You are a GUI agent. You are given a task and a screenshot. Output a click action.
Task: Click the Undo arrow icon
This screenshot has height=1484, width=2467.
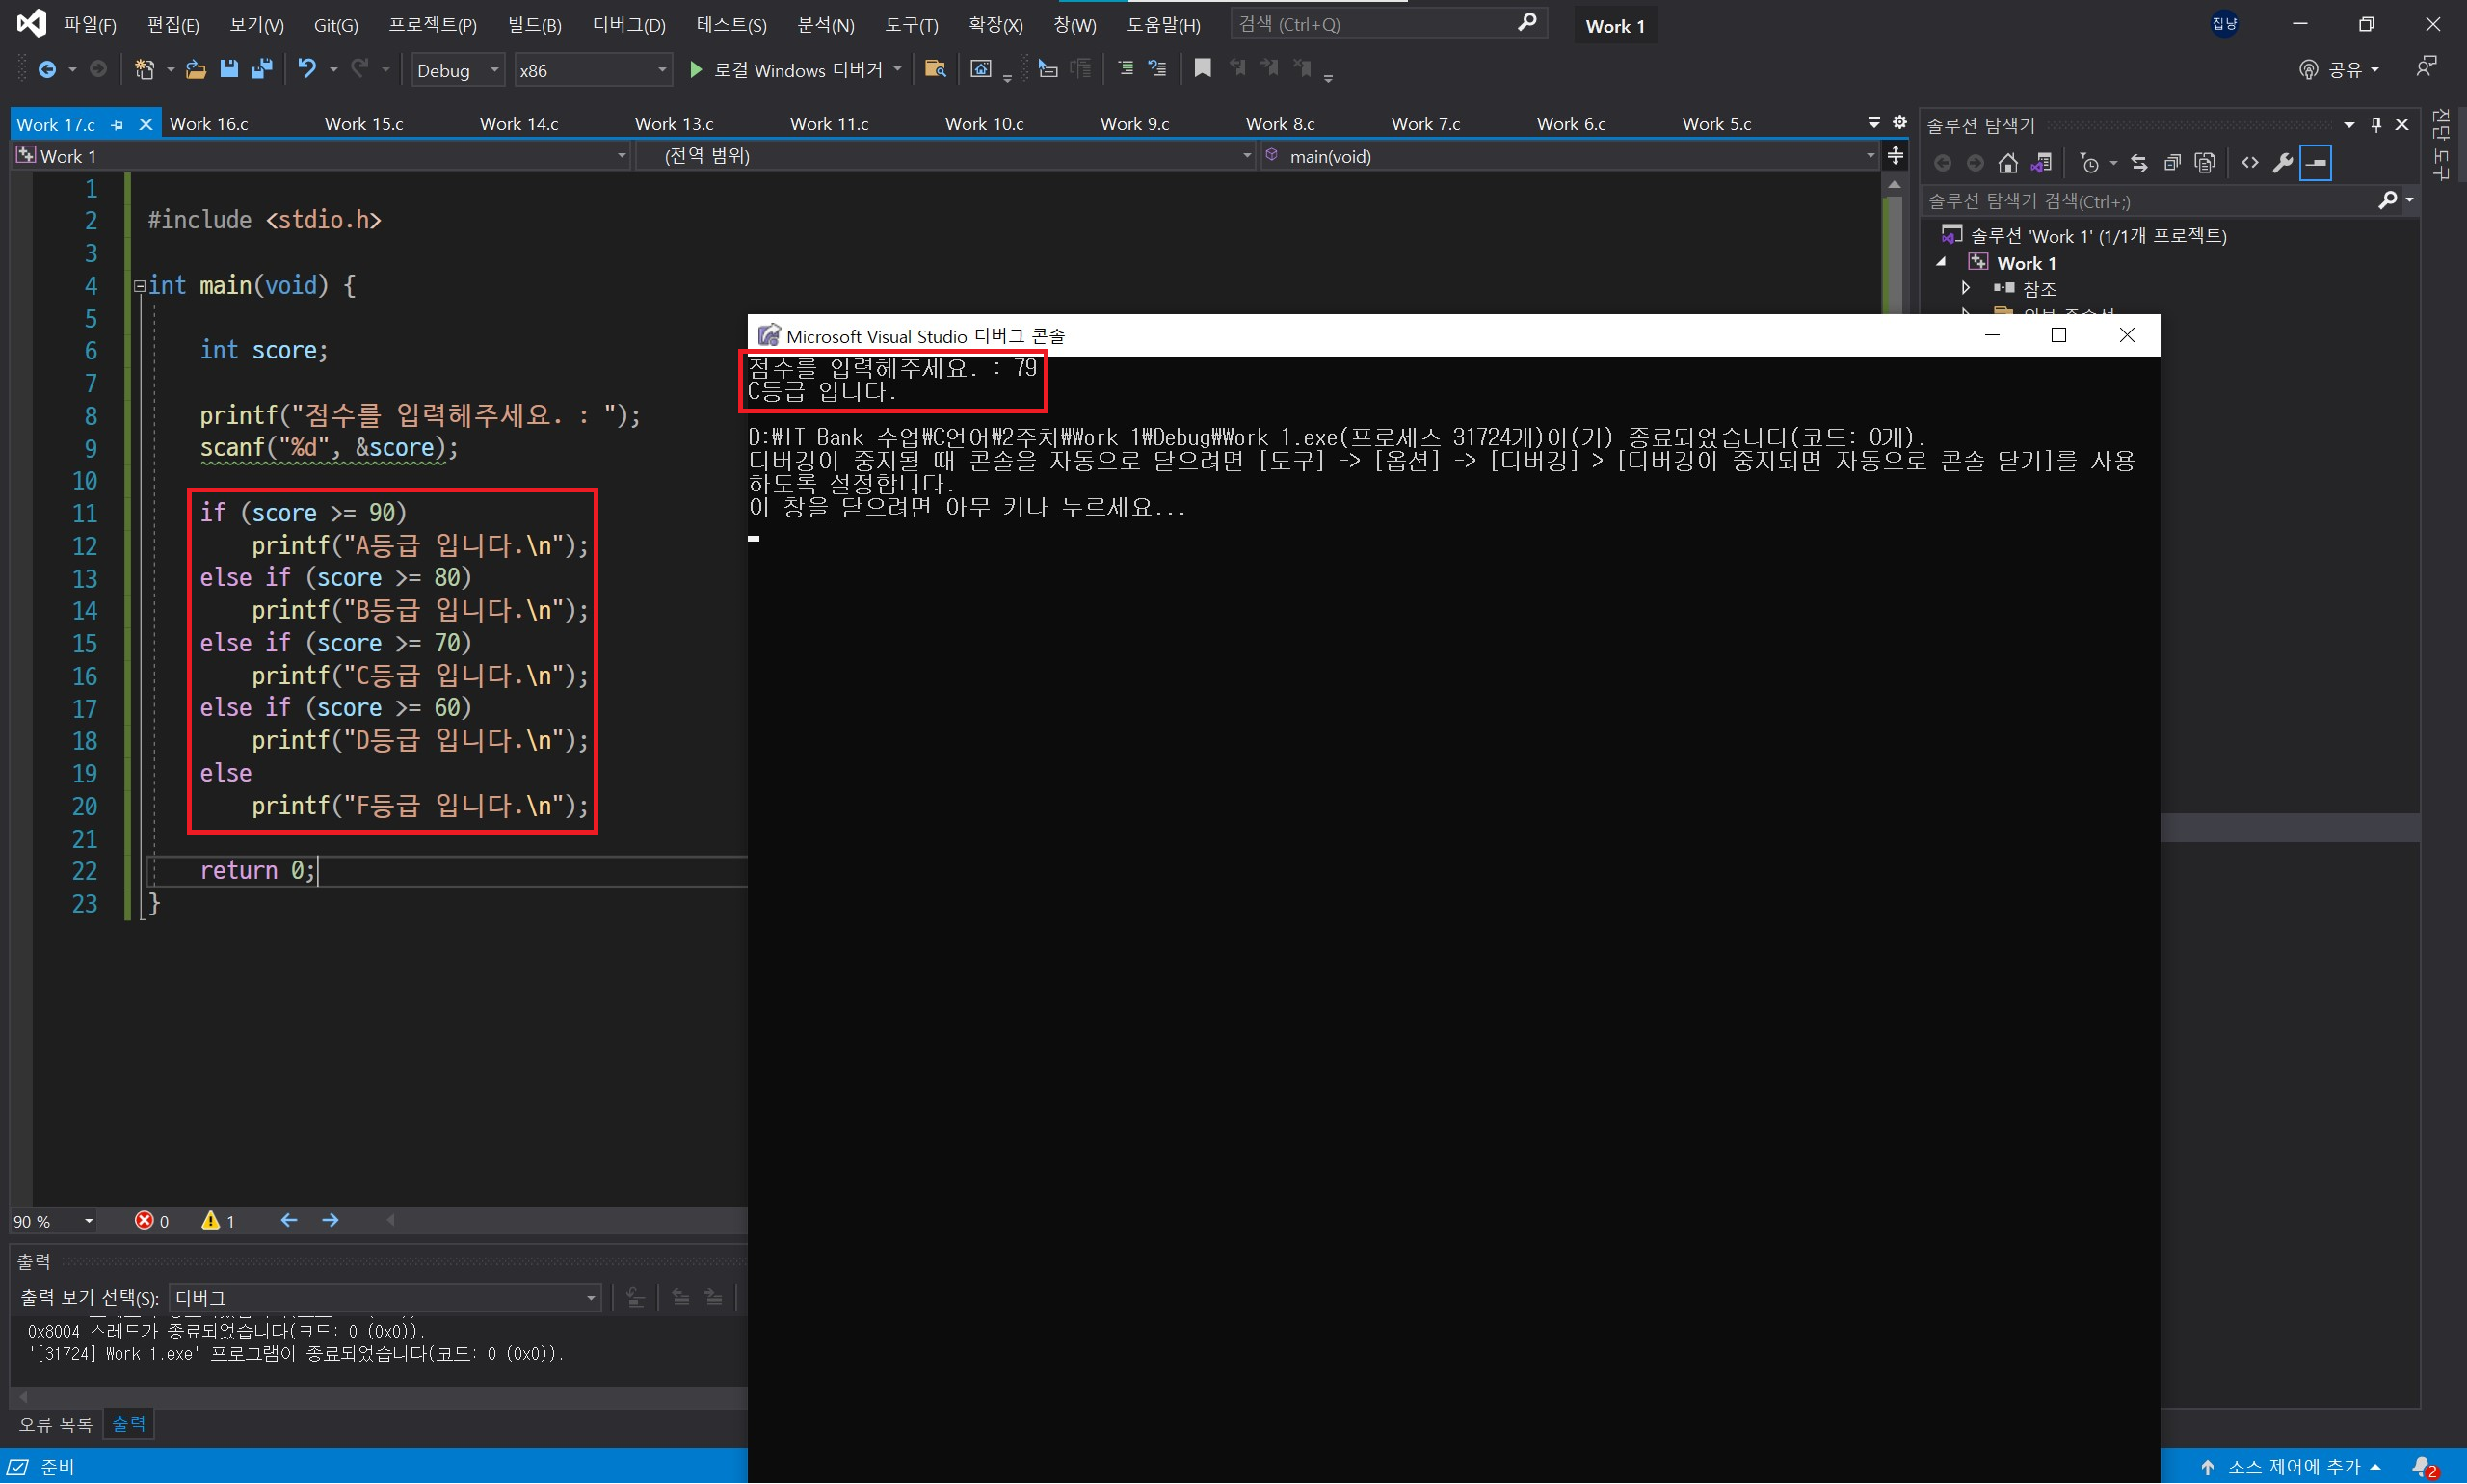point(306,69)
